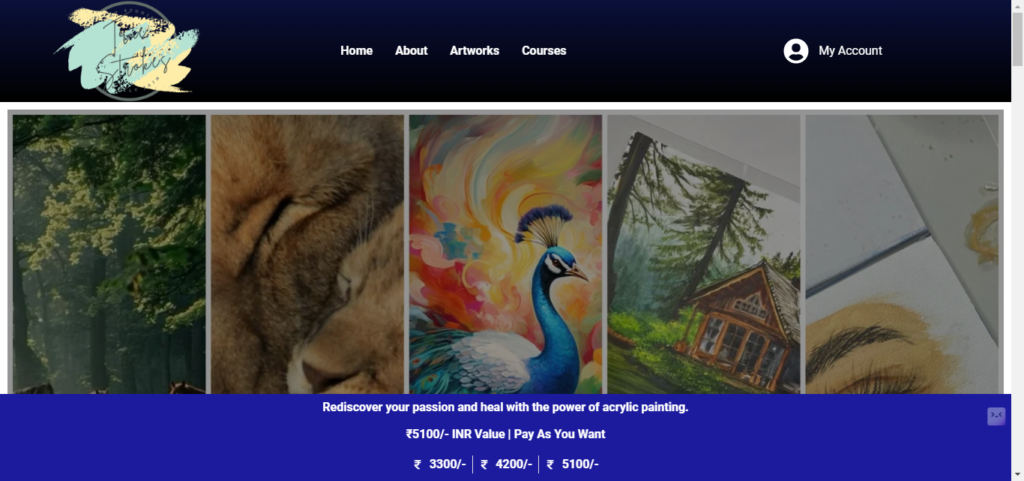Open the Courses page
The width and height of the screenshot is (1024, 481).
544,51
